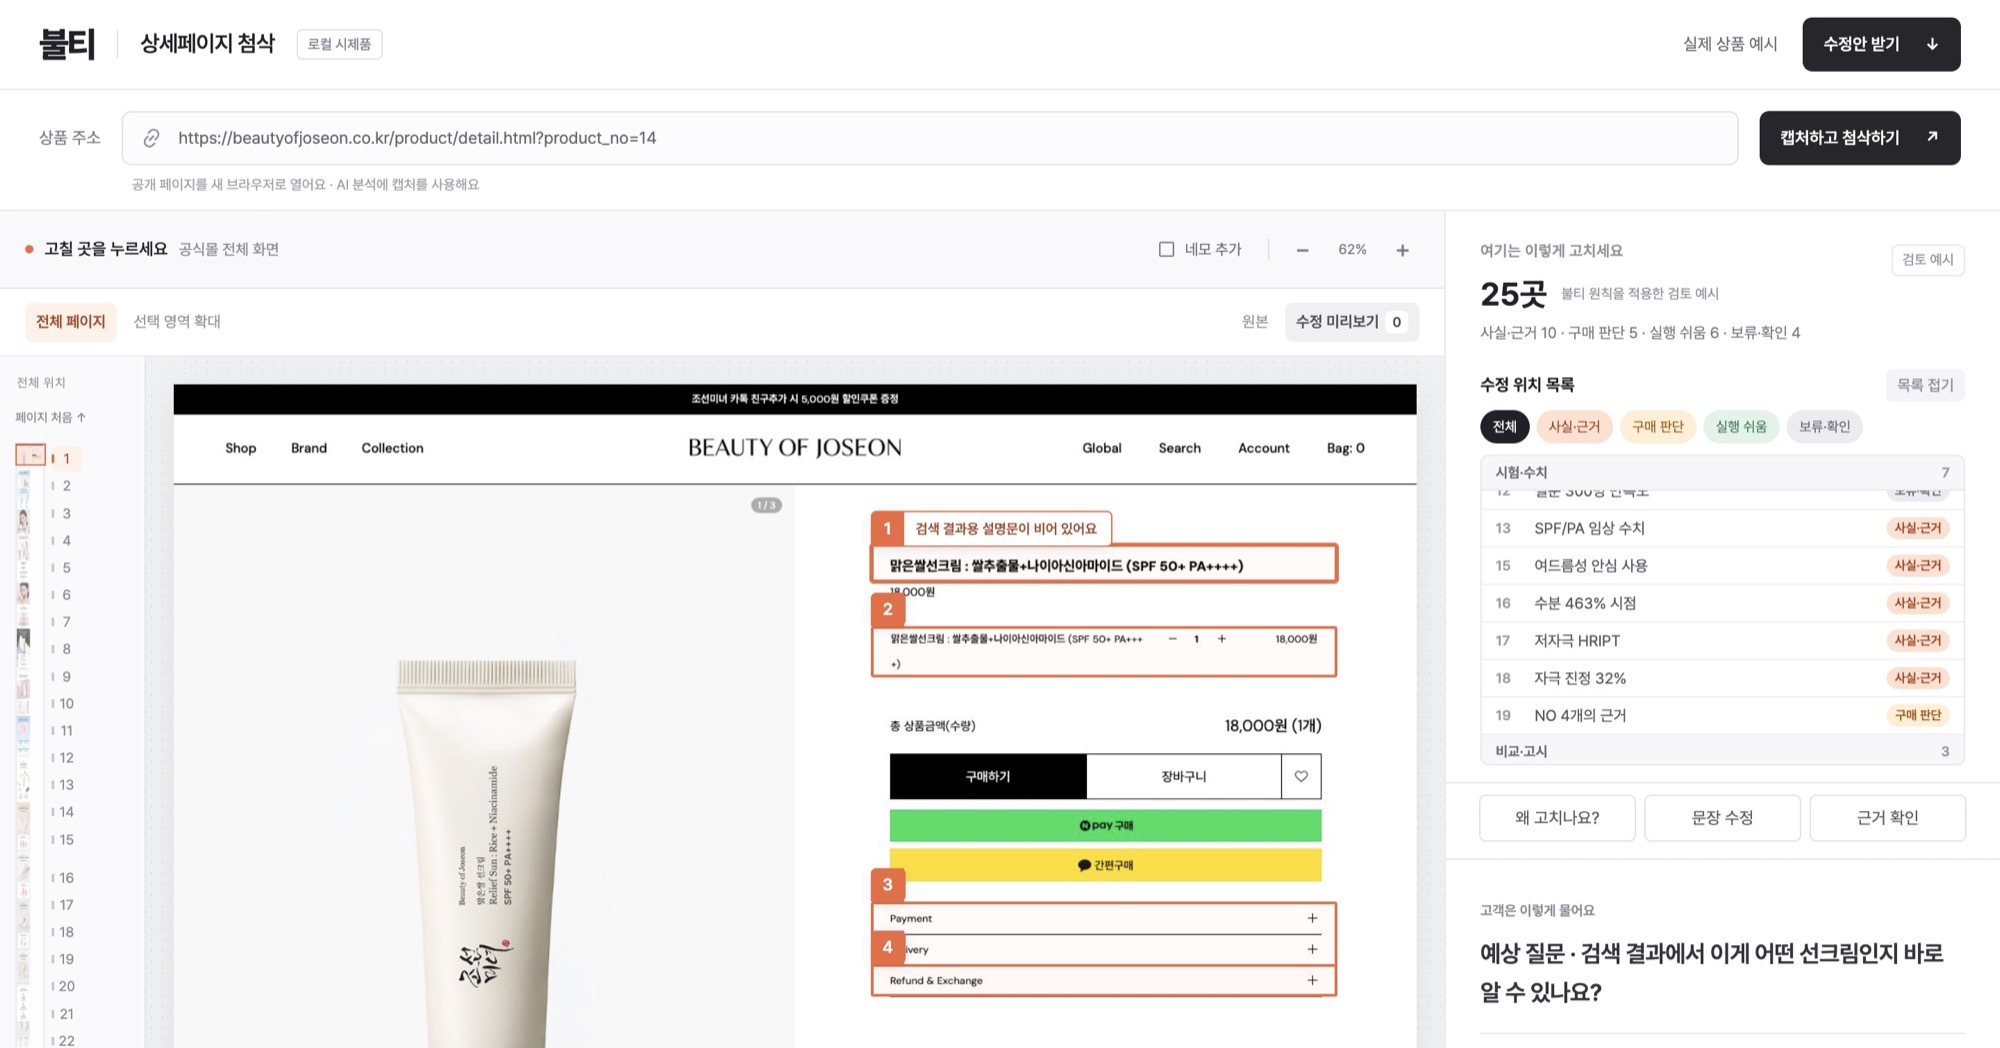
Task: Collapse the list with 목록 접기
Action: (x=1924, y=385)
